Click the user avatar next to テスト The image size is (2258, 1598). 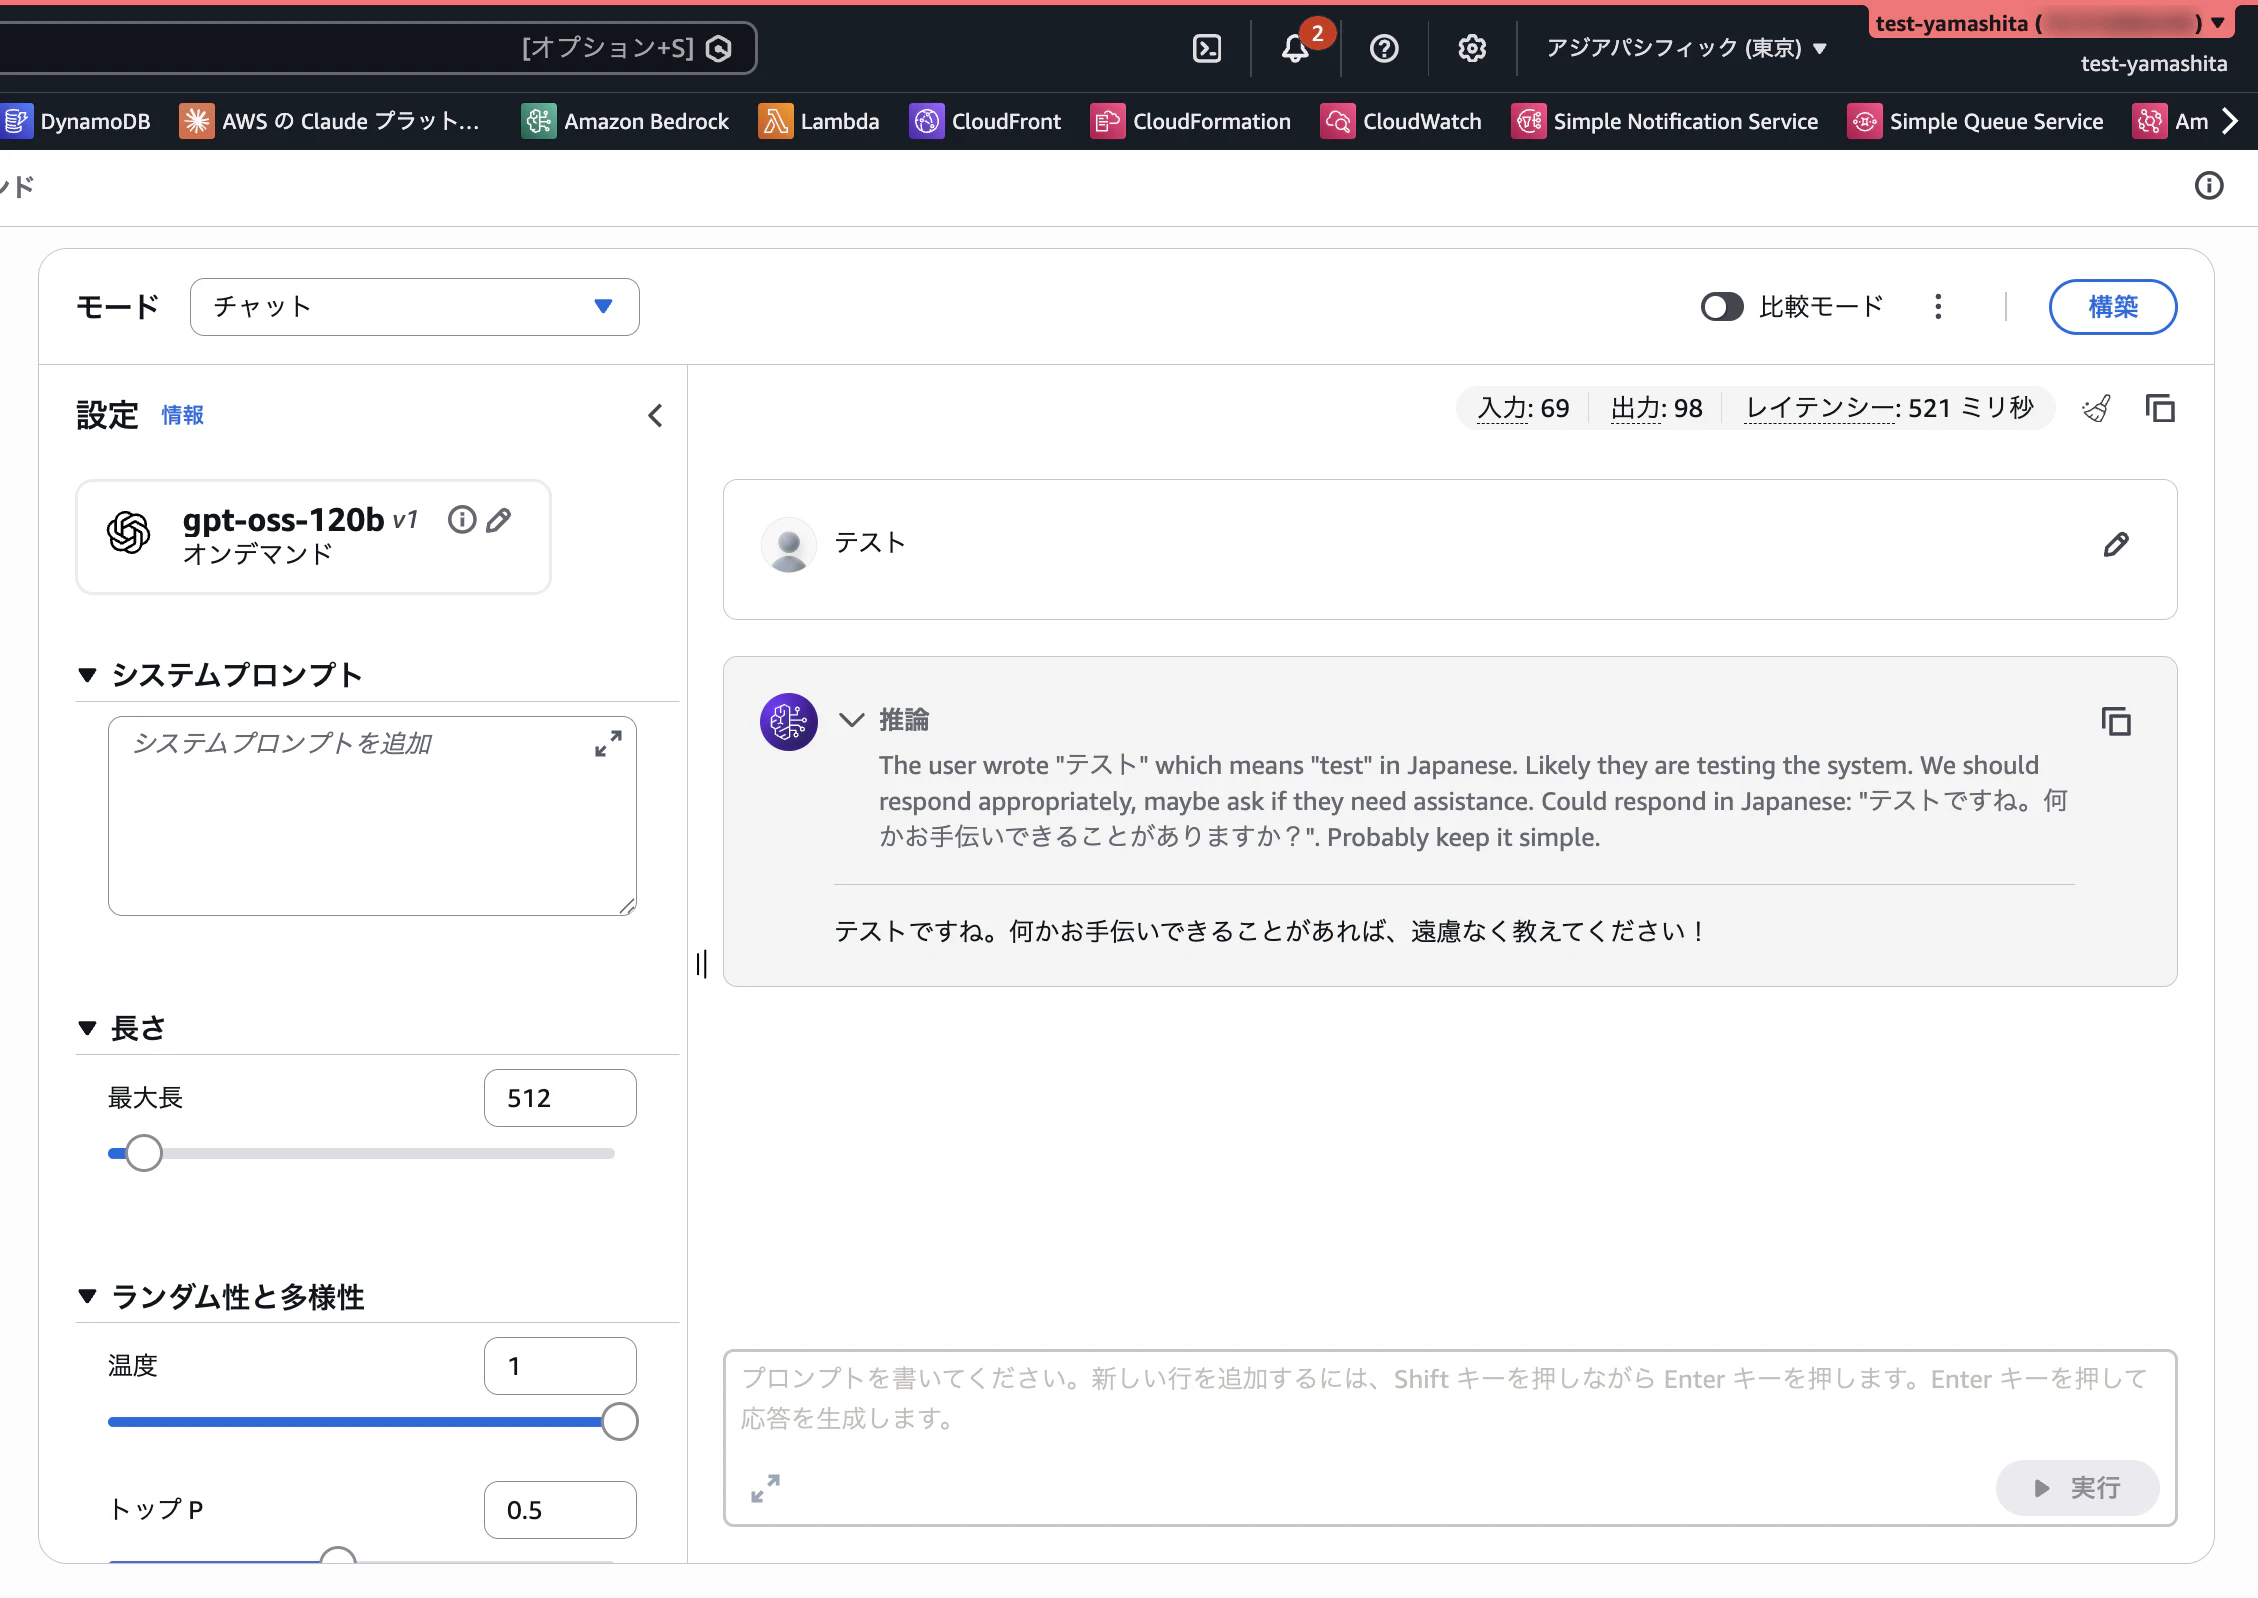pyautogui.click(x=789, y=545)
